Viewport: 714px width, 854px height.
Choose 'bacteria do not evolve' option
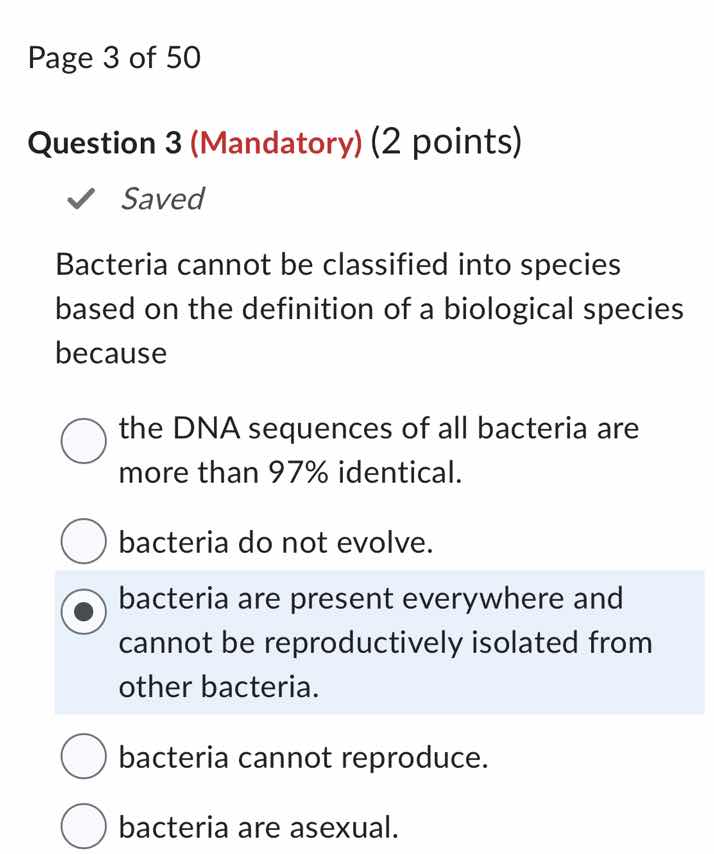(x=83, y=542)
